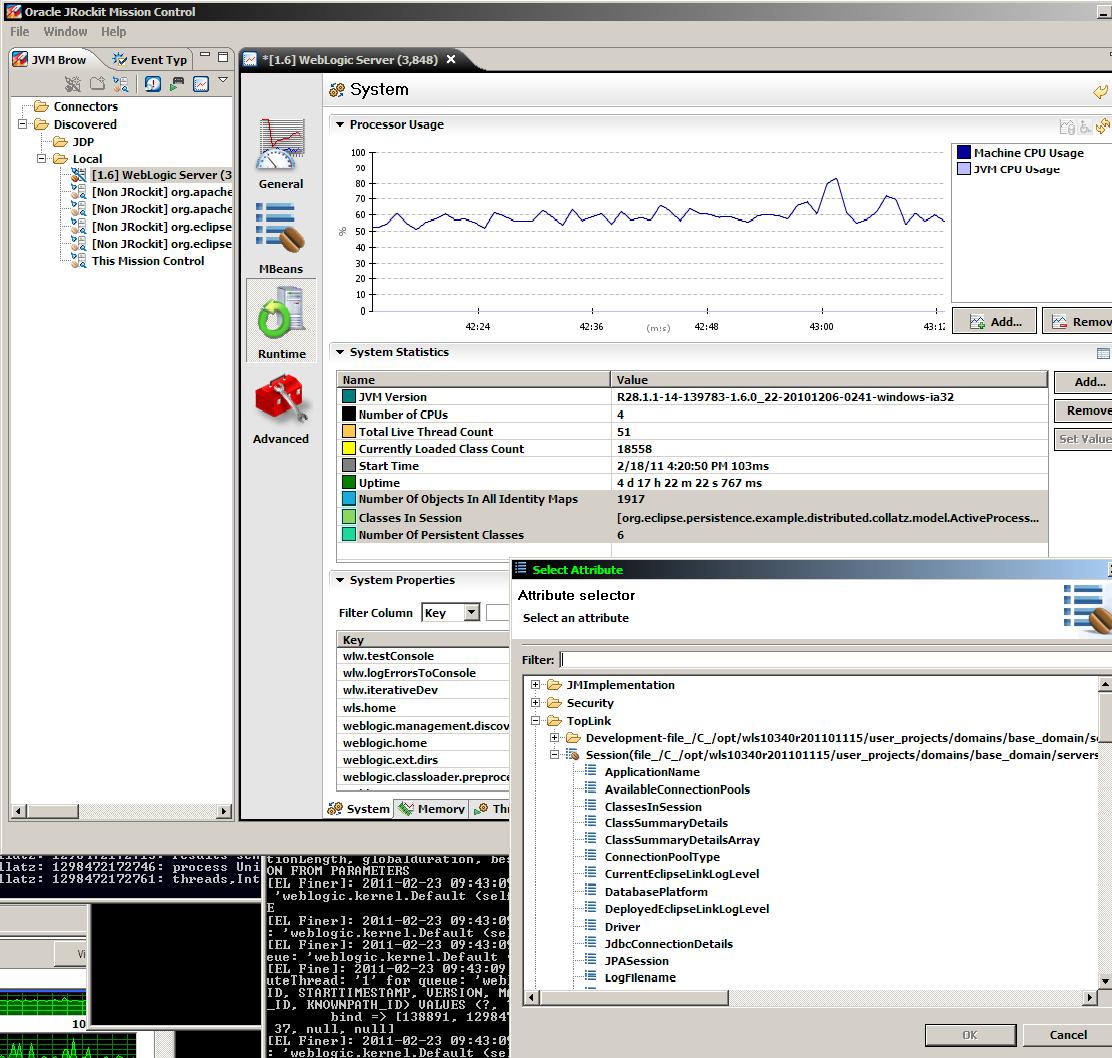The image size is (1112, 1058).
Task: Click the management console chart icon in JVM Browser toolbar
Action: click(201, 84)
